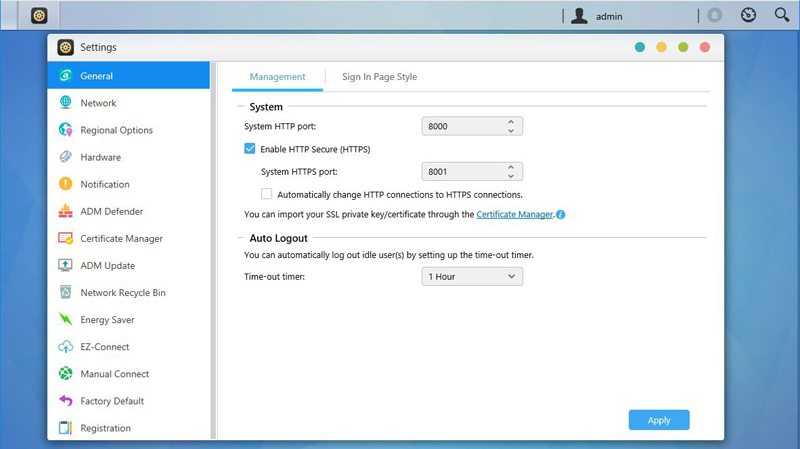
Task: Select Notification in the sidebar
Action: coord(129,184)
